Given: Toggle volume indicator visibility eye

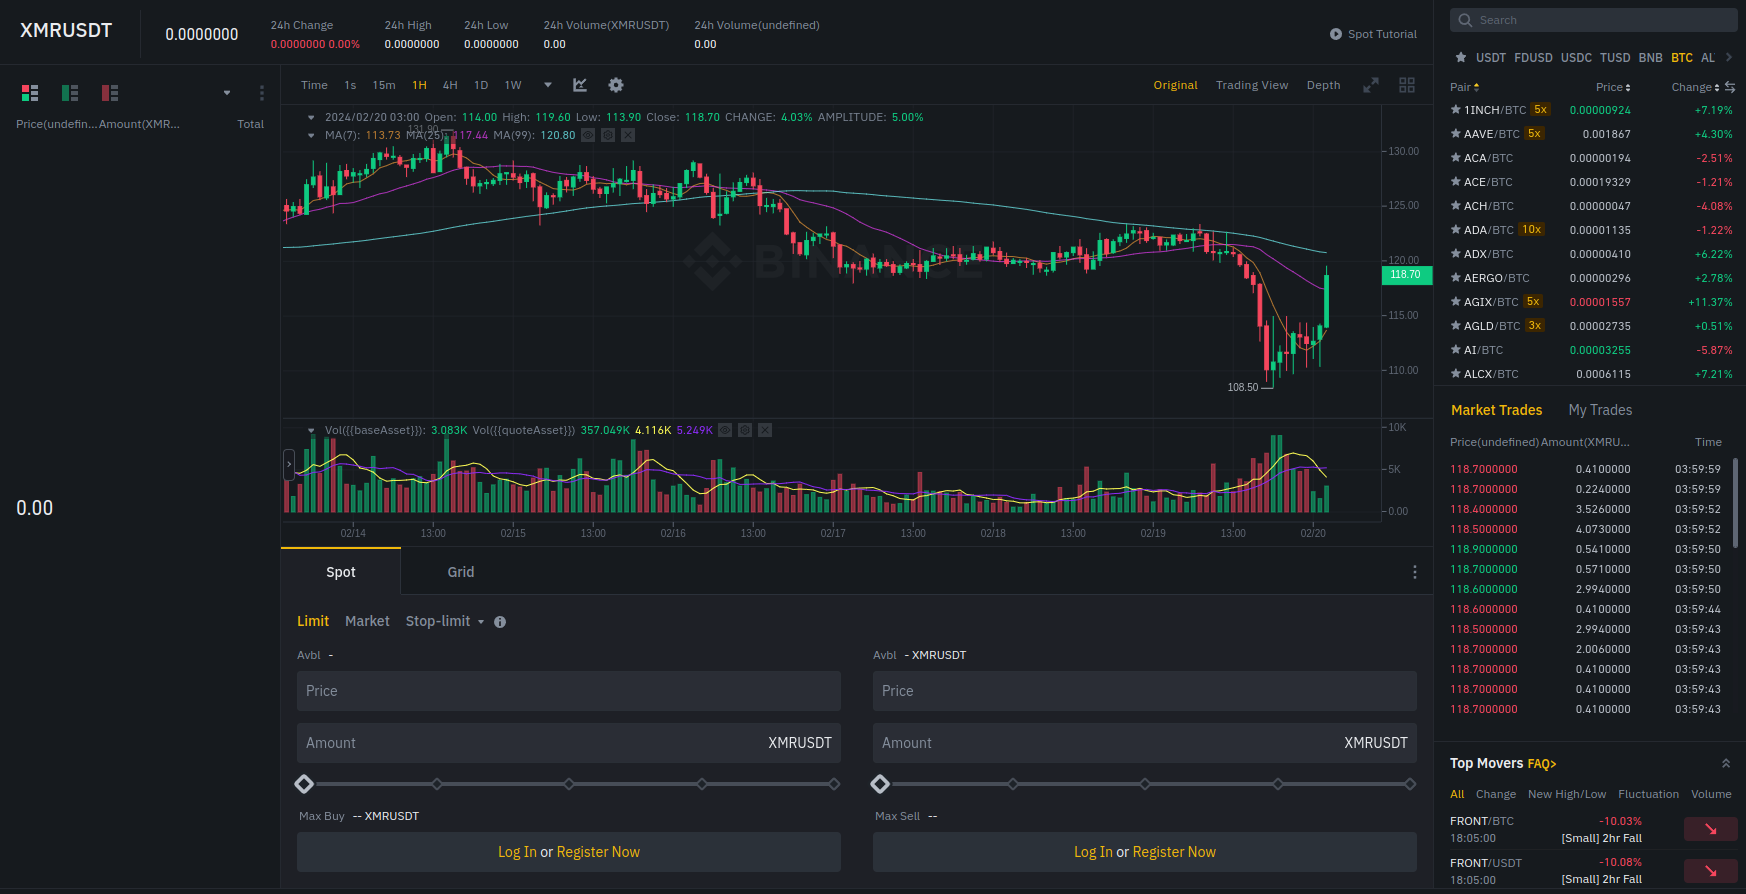Looking at the screenshot, I should 725,430.
